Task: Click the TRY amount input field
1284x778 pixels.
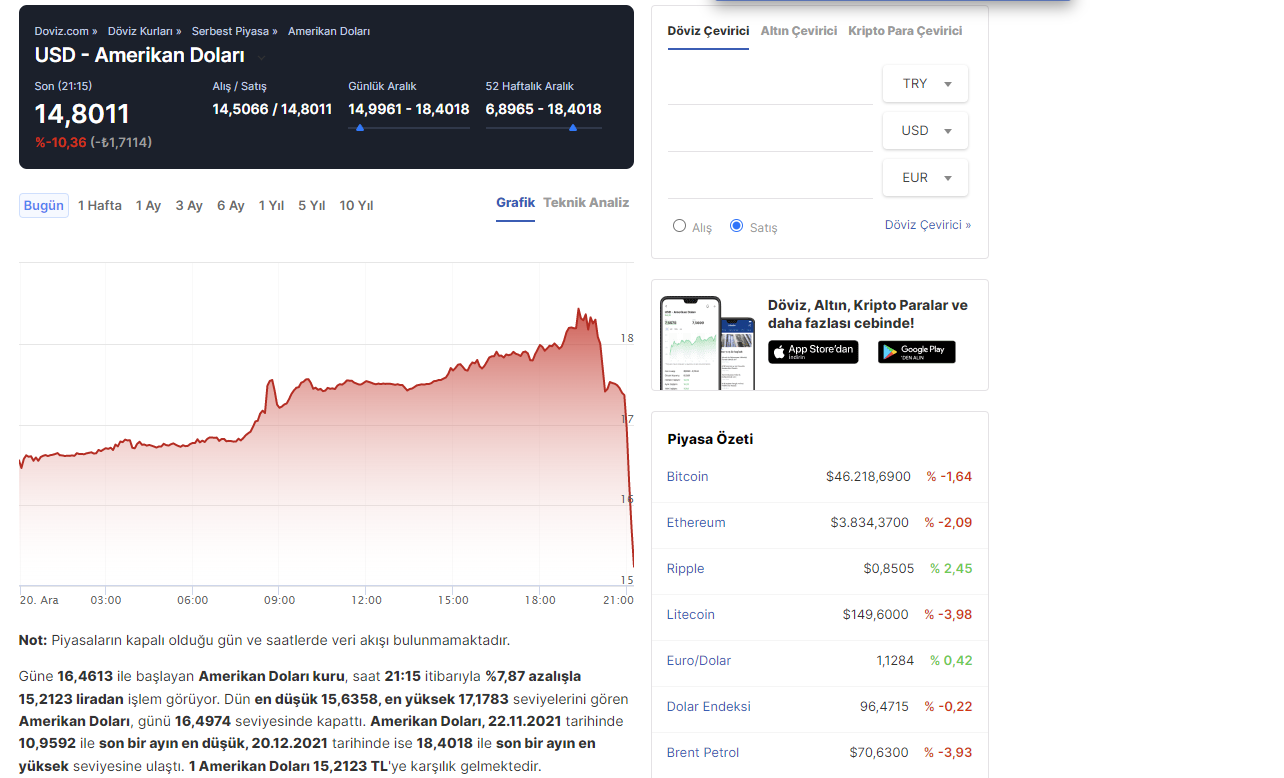Action: point(770,87)
